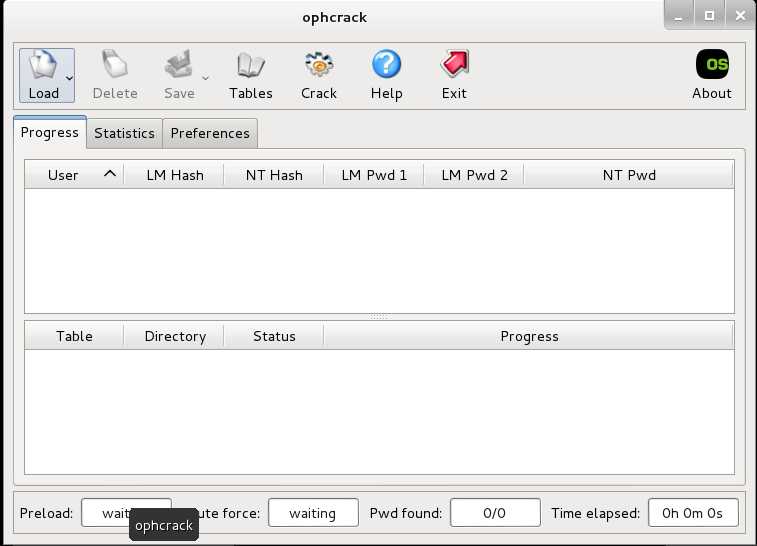This screenshot has width=757, height=546.
Task: Sort by the User column header
Action: (74, 175)
